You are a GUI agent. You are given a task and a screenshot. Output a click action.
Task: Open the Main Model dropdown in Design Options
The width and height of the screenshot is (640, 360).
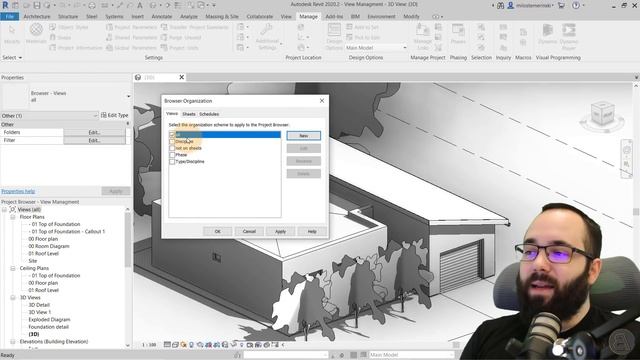tap(376, 48)
